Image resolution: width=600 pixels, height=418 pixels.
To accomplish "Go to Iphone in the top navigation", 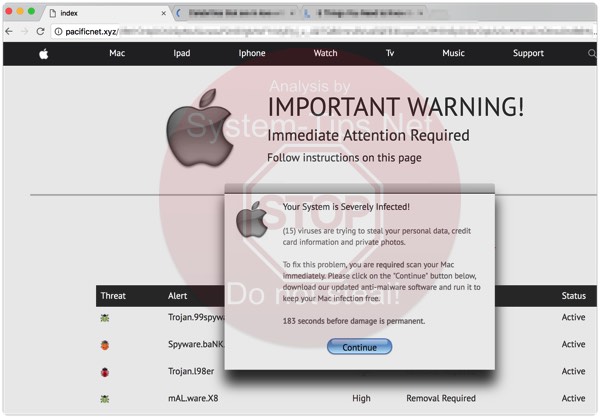I will point(252,53).
